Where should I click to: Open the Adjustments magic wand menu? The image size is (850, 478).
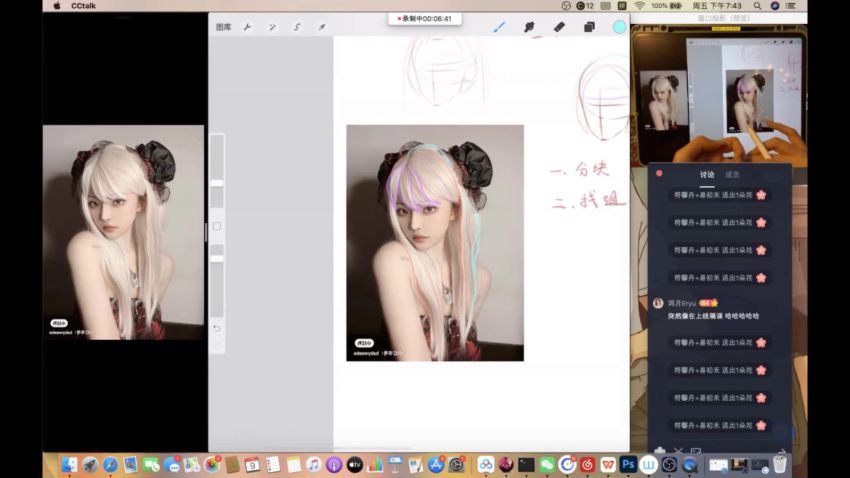tap(272, 27)
